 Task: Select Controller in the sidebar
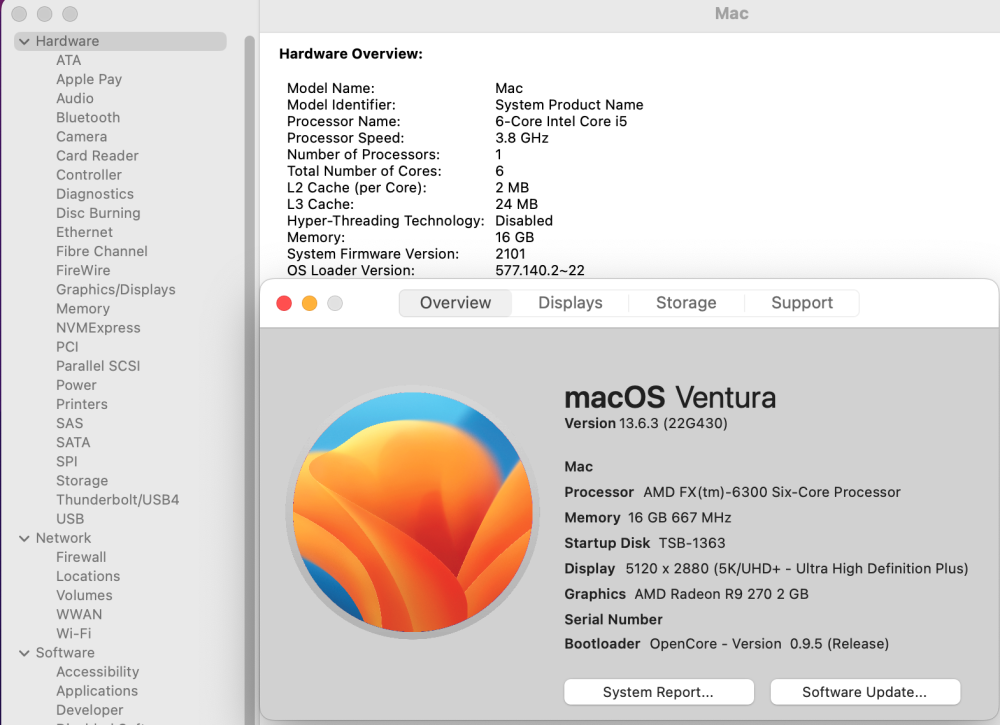89,175
